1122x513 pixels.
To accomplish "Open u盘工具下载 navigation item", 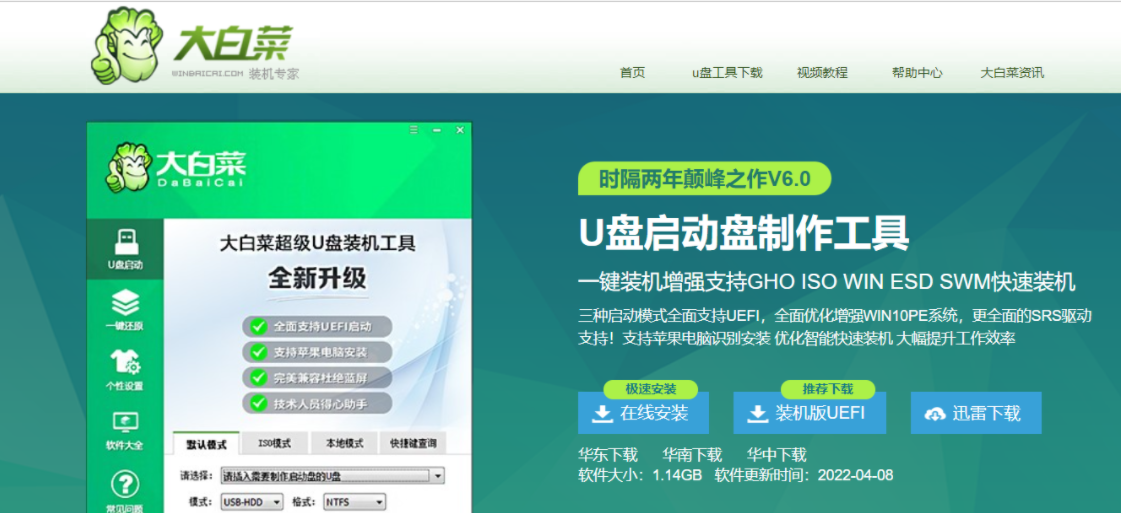I will click(x=727, y=72).
